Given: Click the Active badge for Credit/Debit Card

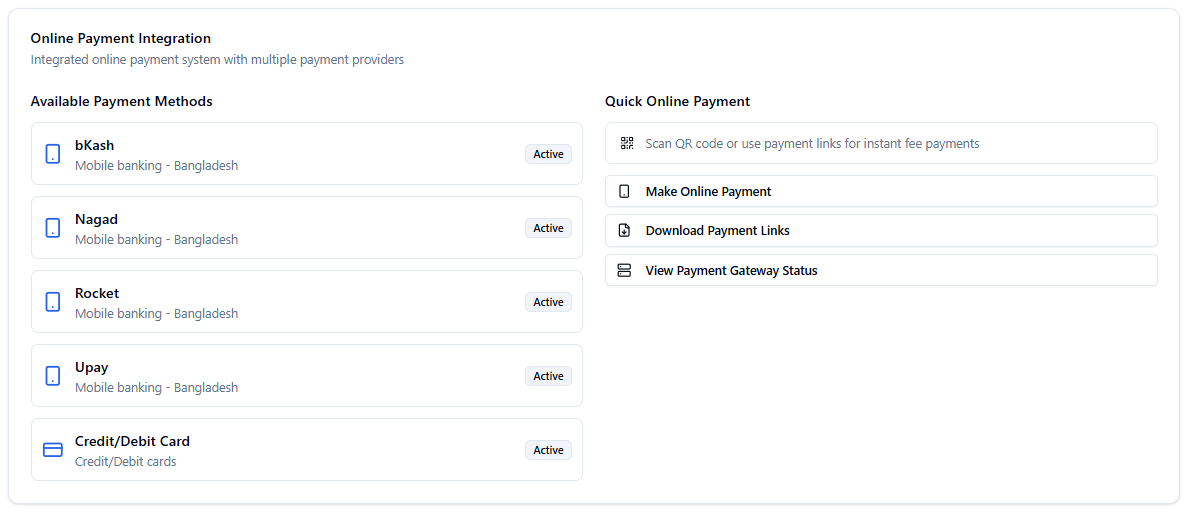Looking at the screenshot, I should pyautogui.click(x=548, y=450).
